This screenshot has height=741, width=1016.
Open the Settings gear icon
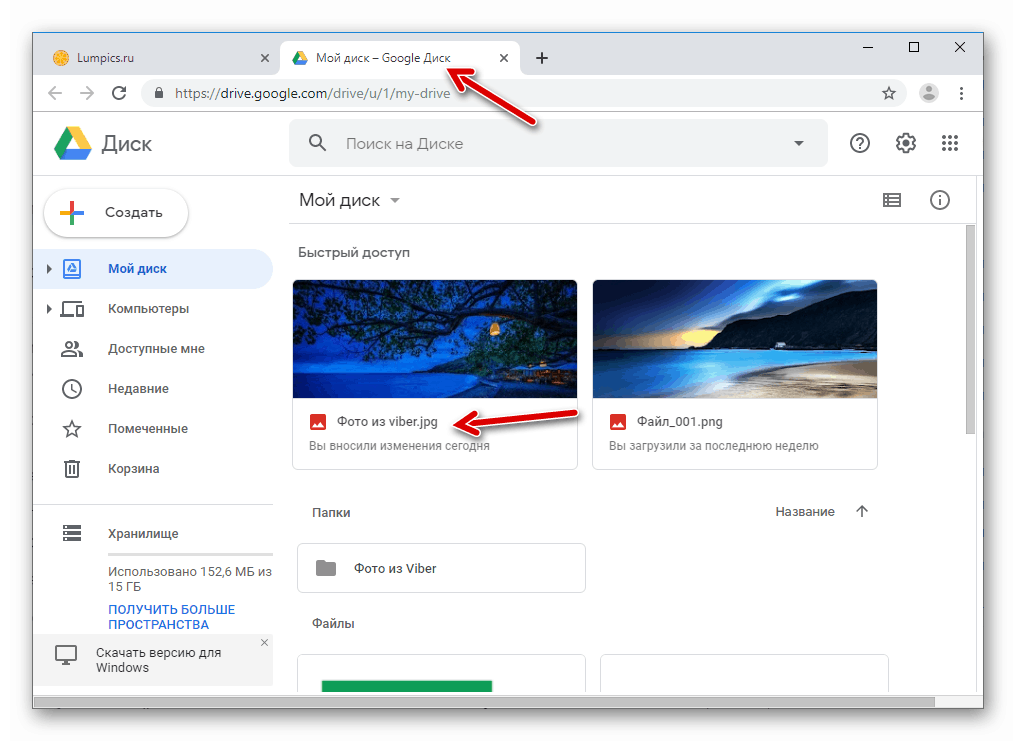pyautogui.click(x=906, y=143)
